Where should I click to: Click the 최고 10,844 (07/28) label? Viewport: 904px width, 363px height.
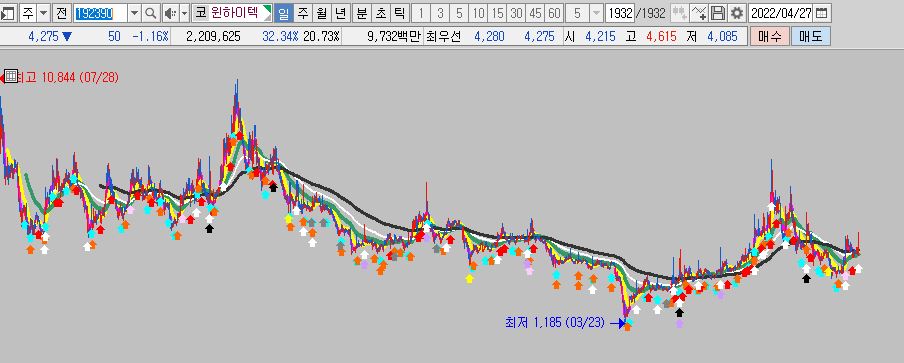pos(68,77)
